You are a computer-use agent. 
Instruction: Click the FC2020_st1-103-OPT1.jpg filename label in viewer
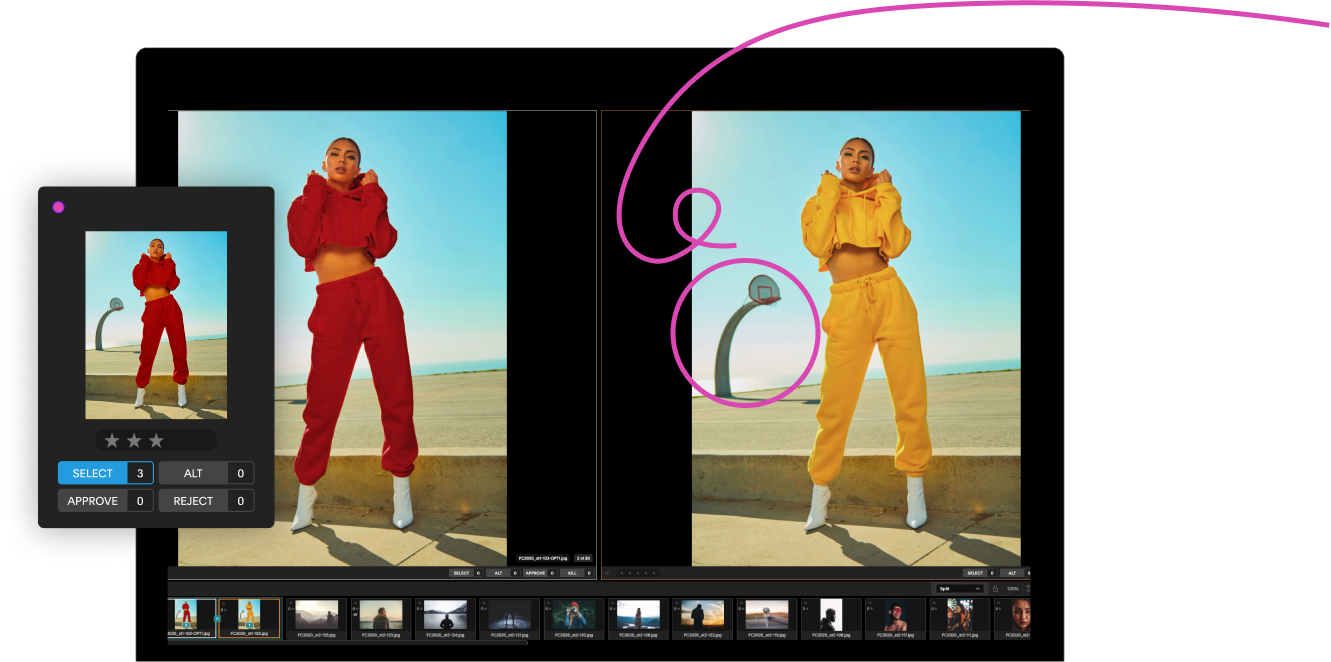click(x=543, y=558)
